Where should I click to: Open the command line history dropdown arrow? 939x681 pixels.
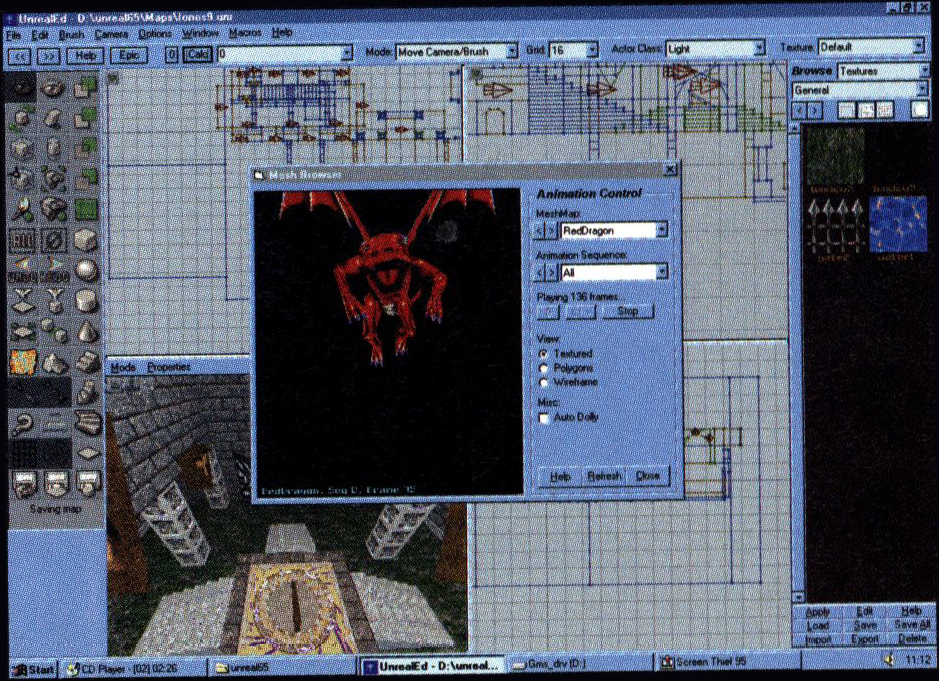[x=346, y=54]
